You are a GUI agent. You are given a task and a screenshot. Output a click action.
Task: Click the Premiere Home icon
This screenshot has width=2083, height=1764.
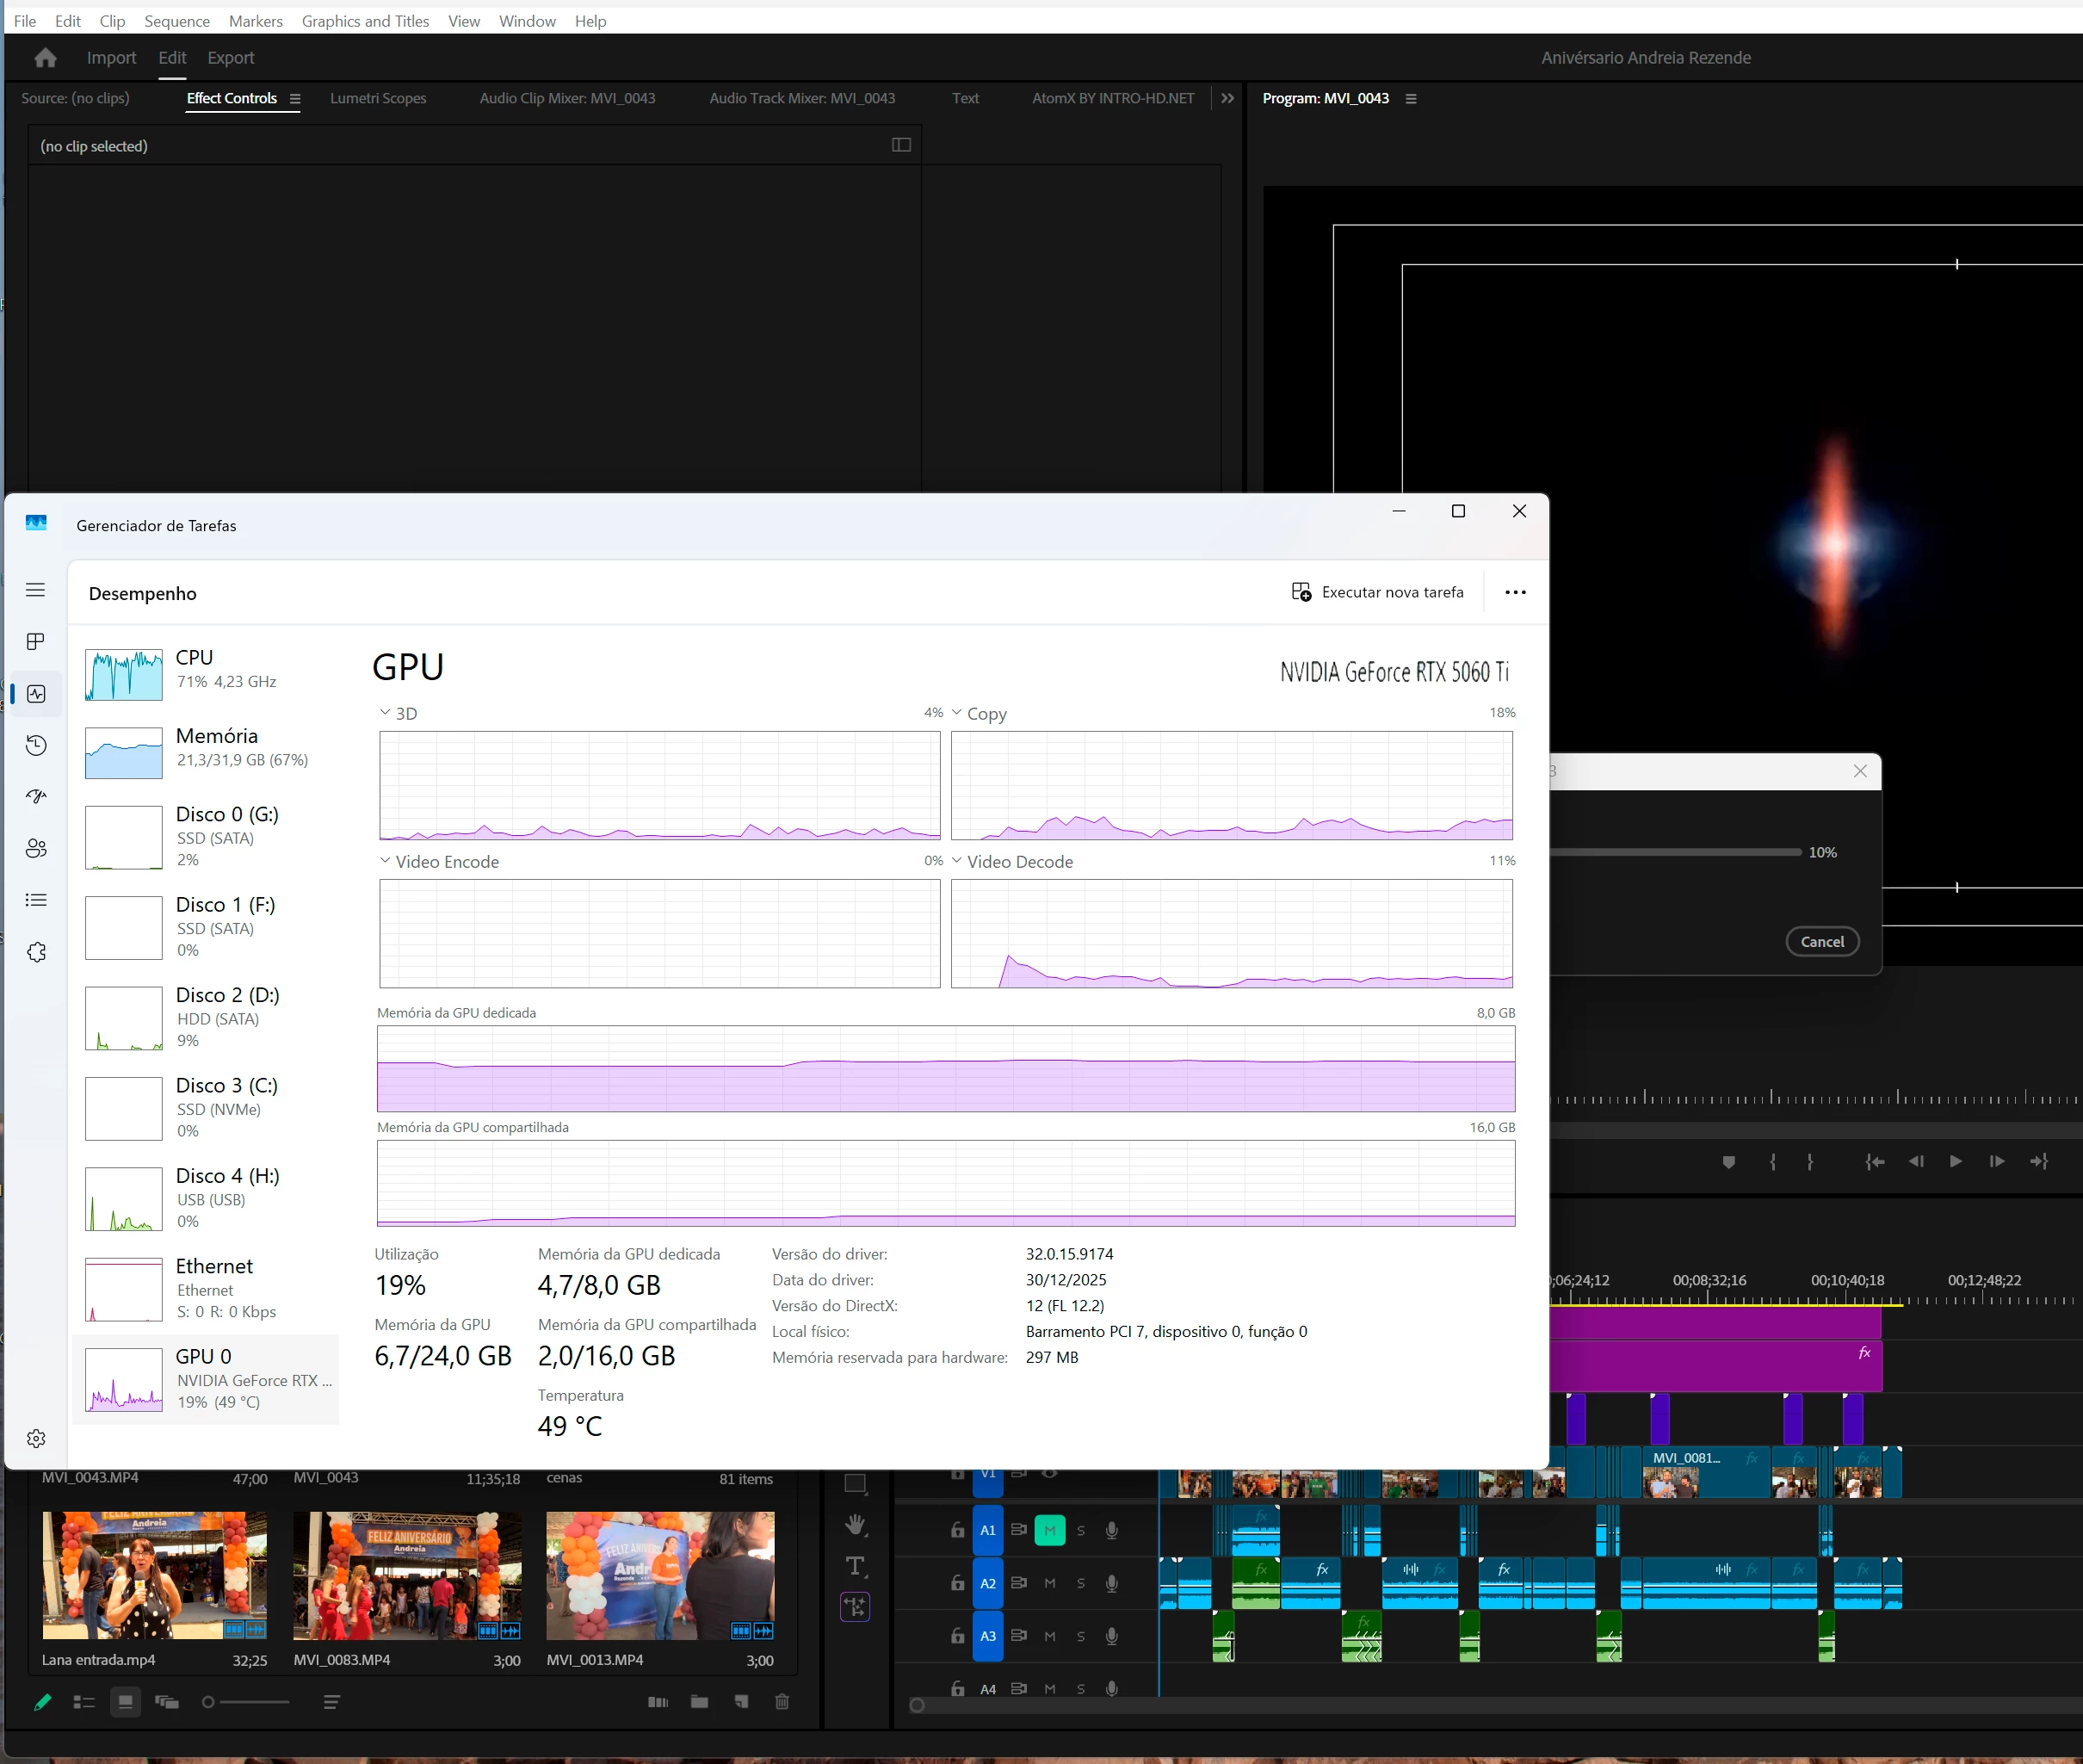tap(45, 58)
